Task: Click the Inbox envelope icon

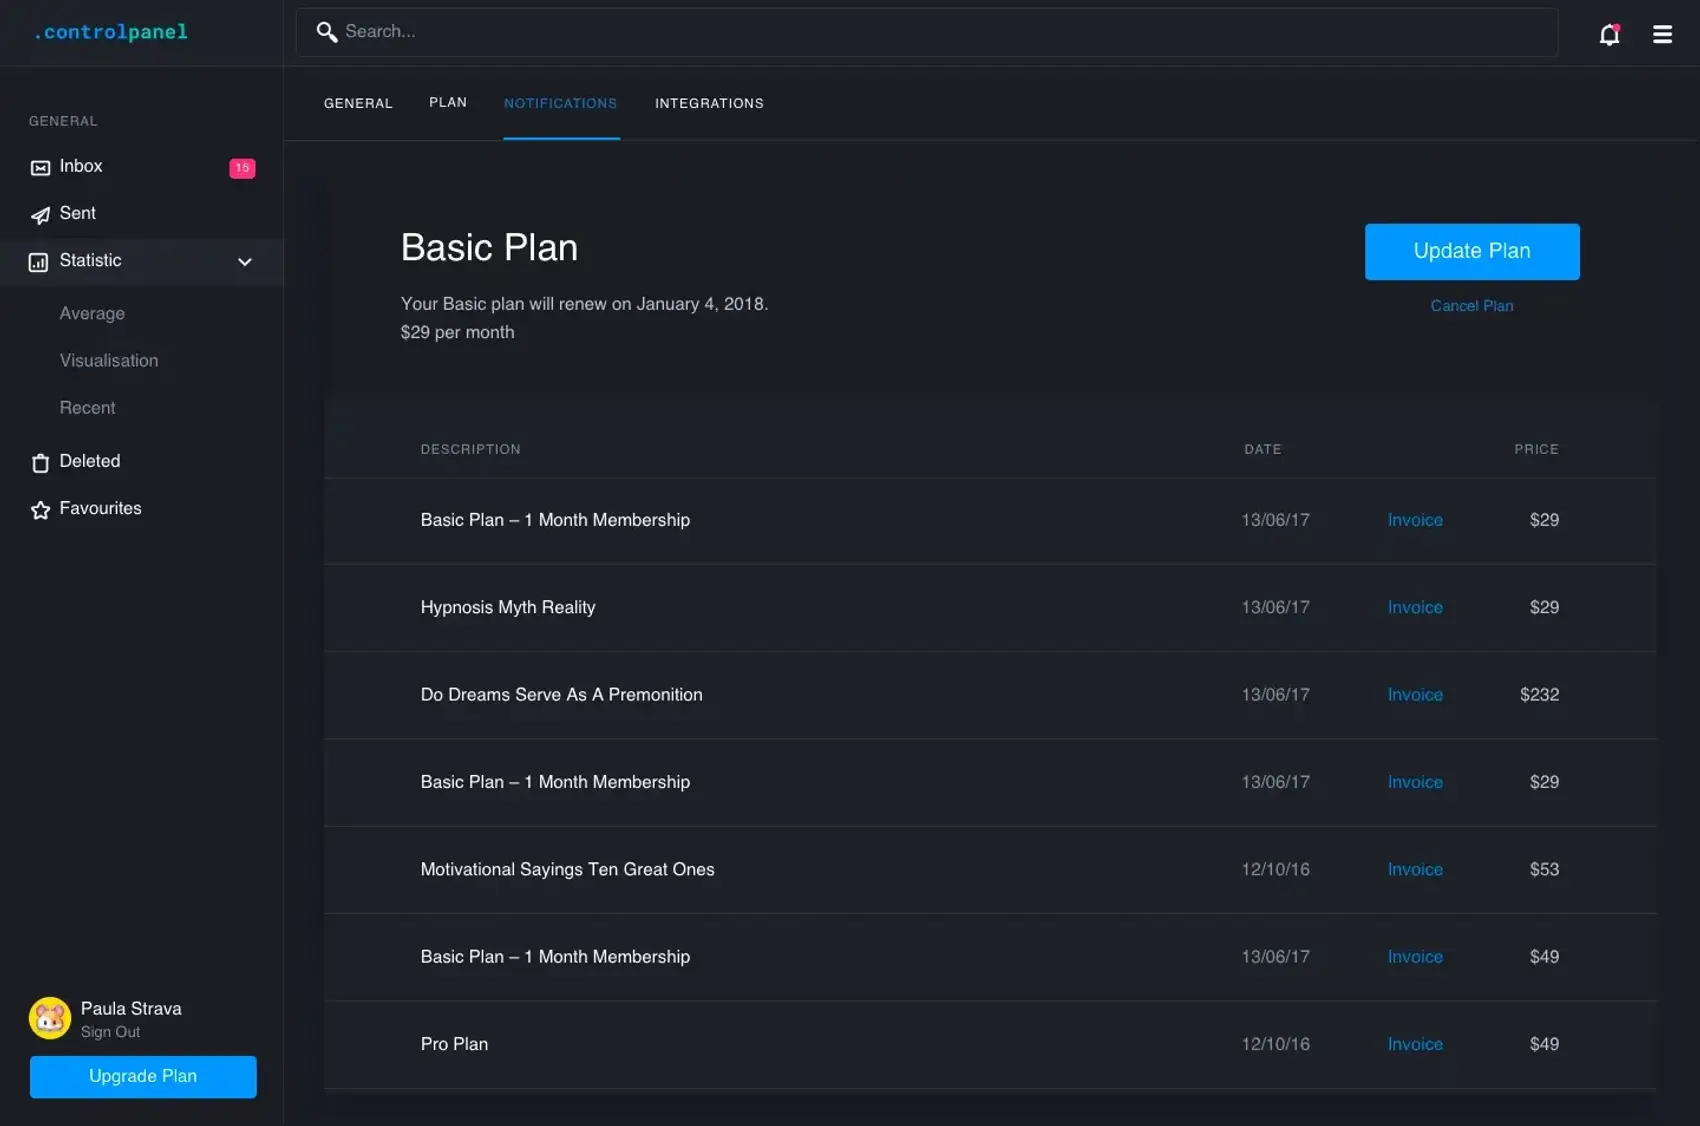Action: (x=40, y=168)
